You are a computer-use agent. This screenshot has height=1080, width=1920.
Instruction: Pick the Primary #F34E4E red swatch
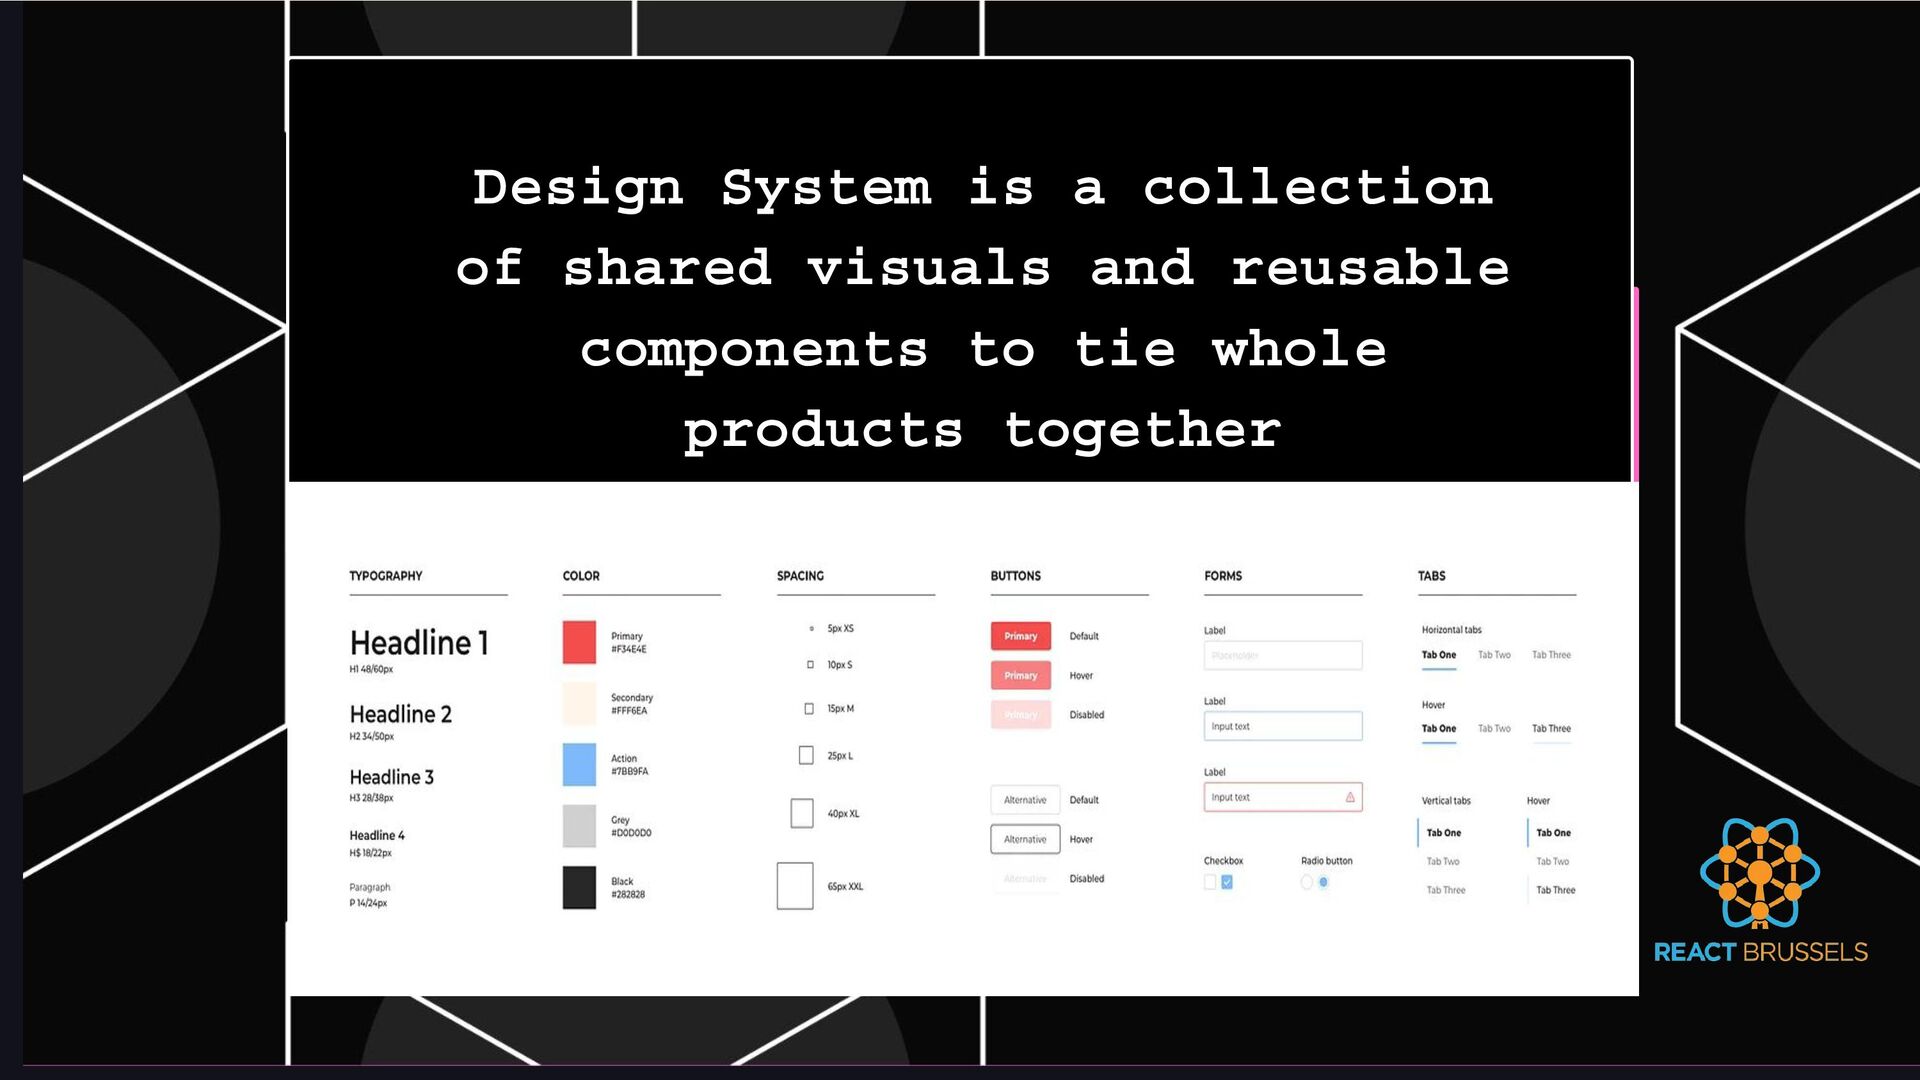(x=579, y=642)
